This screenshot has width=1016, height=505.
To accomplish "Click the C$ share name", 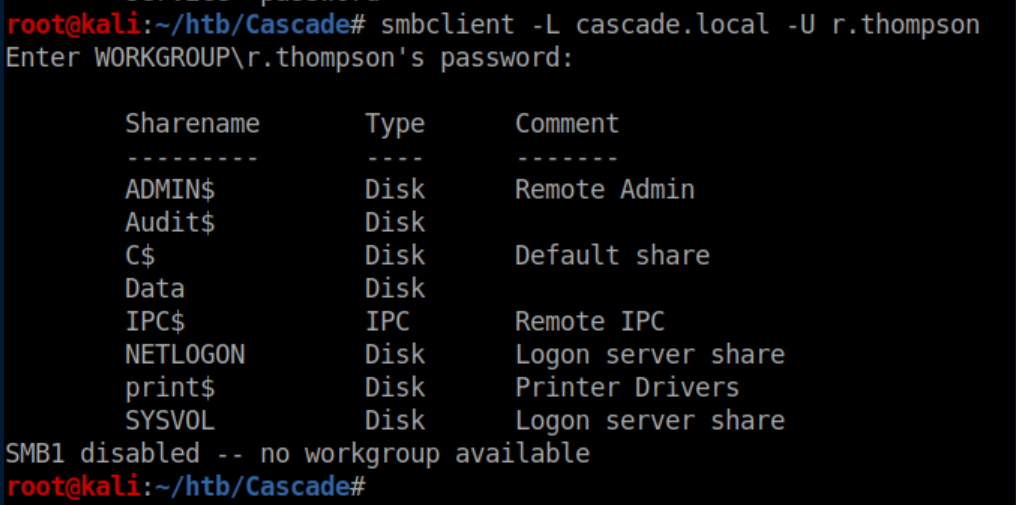I will coord(140,255).
